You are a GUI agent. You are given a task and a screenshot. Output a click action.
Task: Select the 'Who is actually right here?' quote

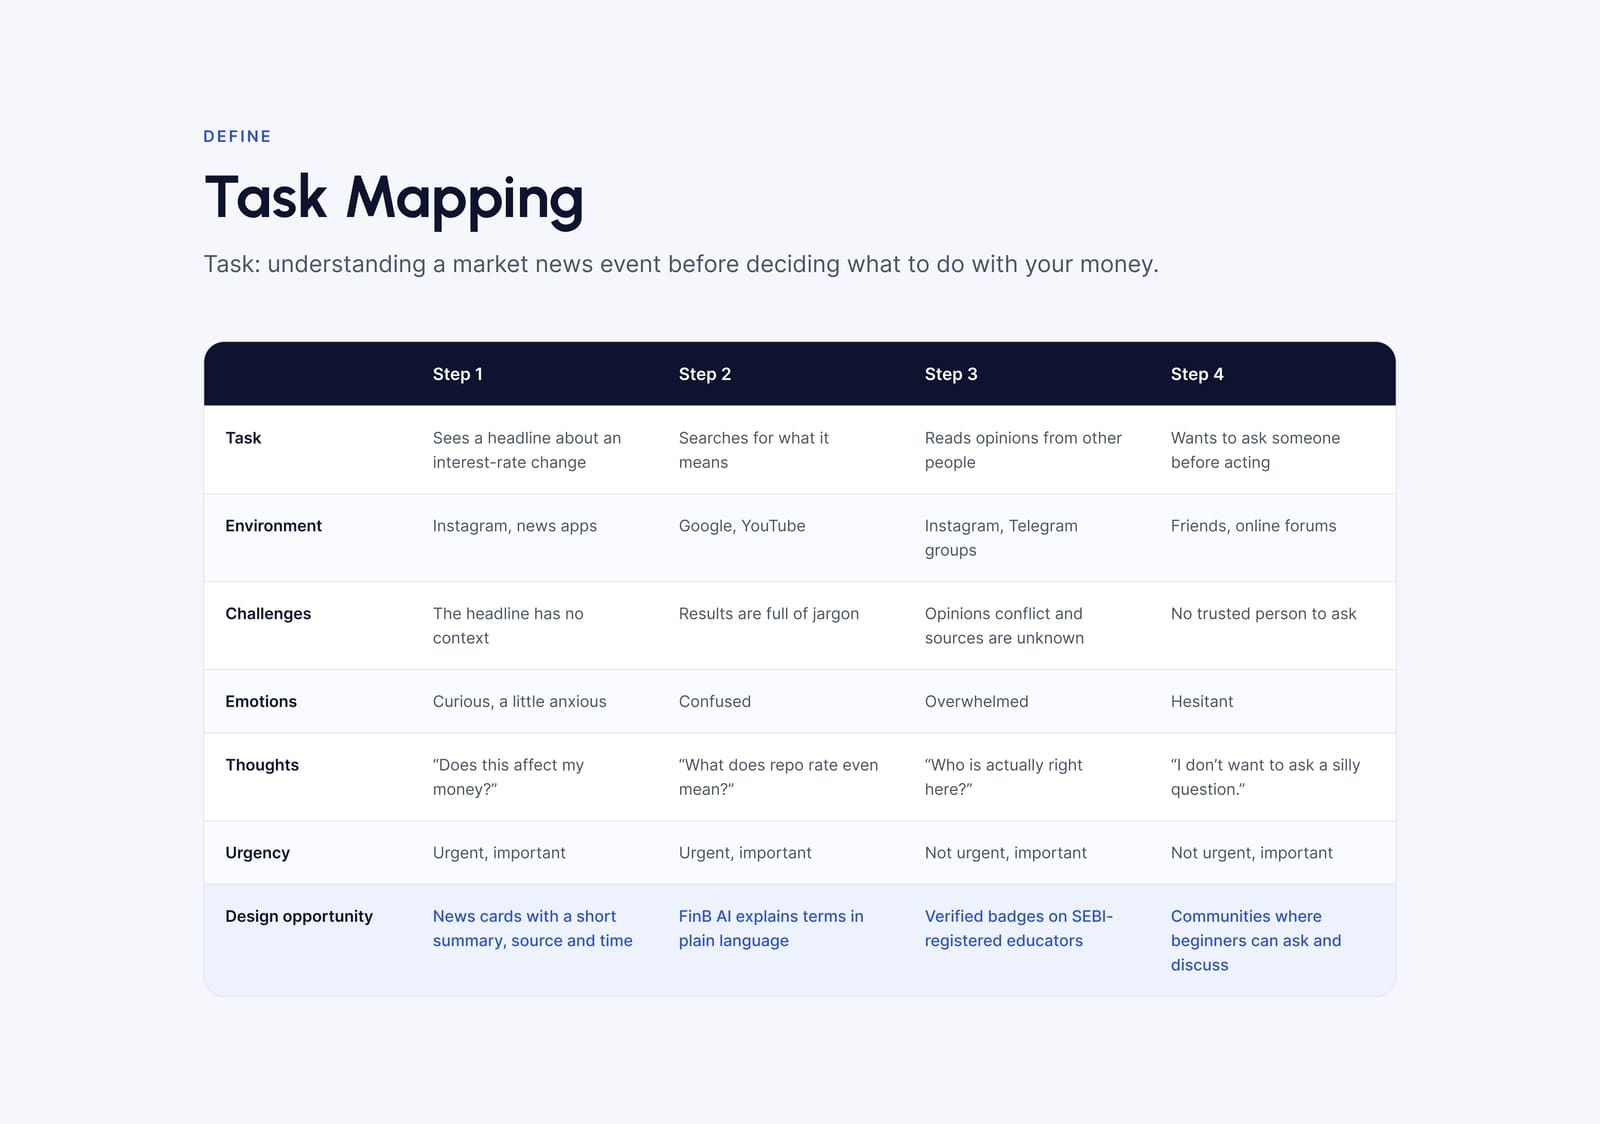[x=1003, y=777]
